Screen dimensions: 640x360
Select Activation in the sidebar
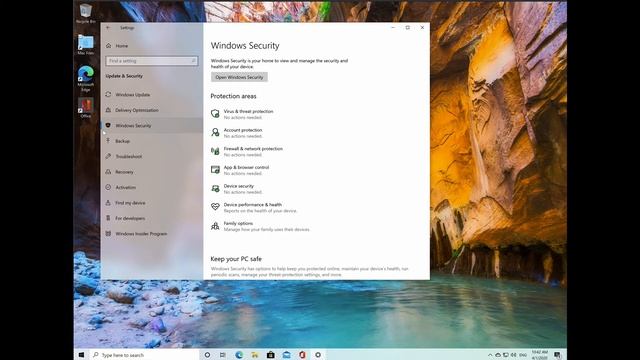[152, 188]
